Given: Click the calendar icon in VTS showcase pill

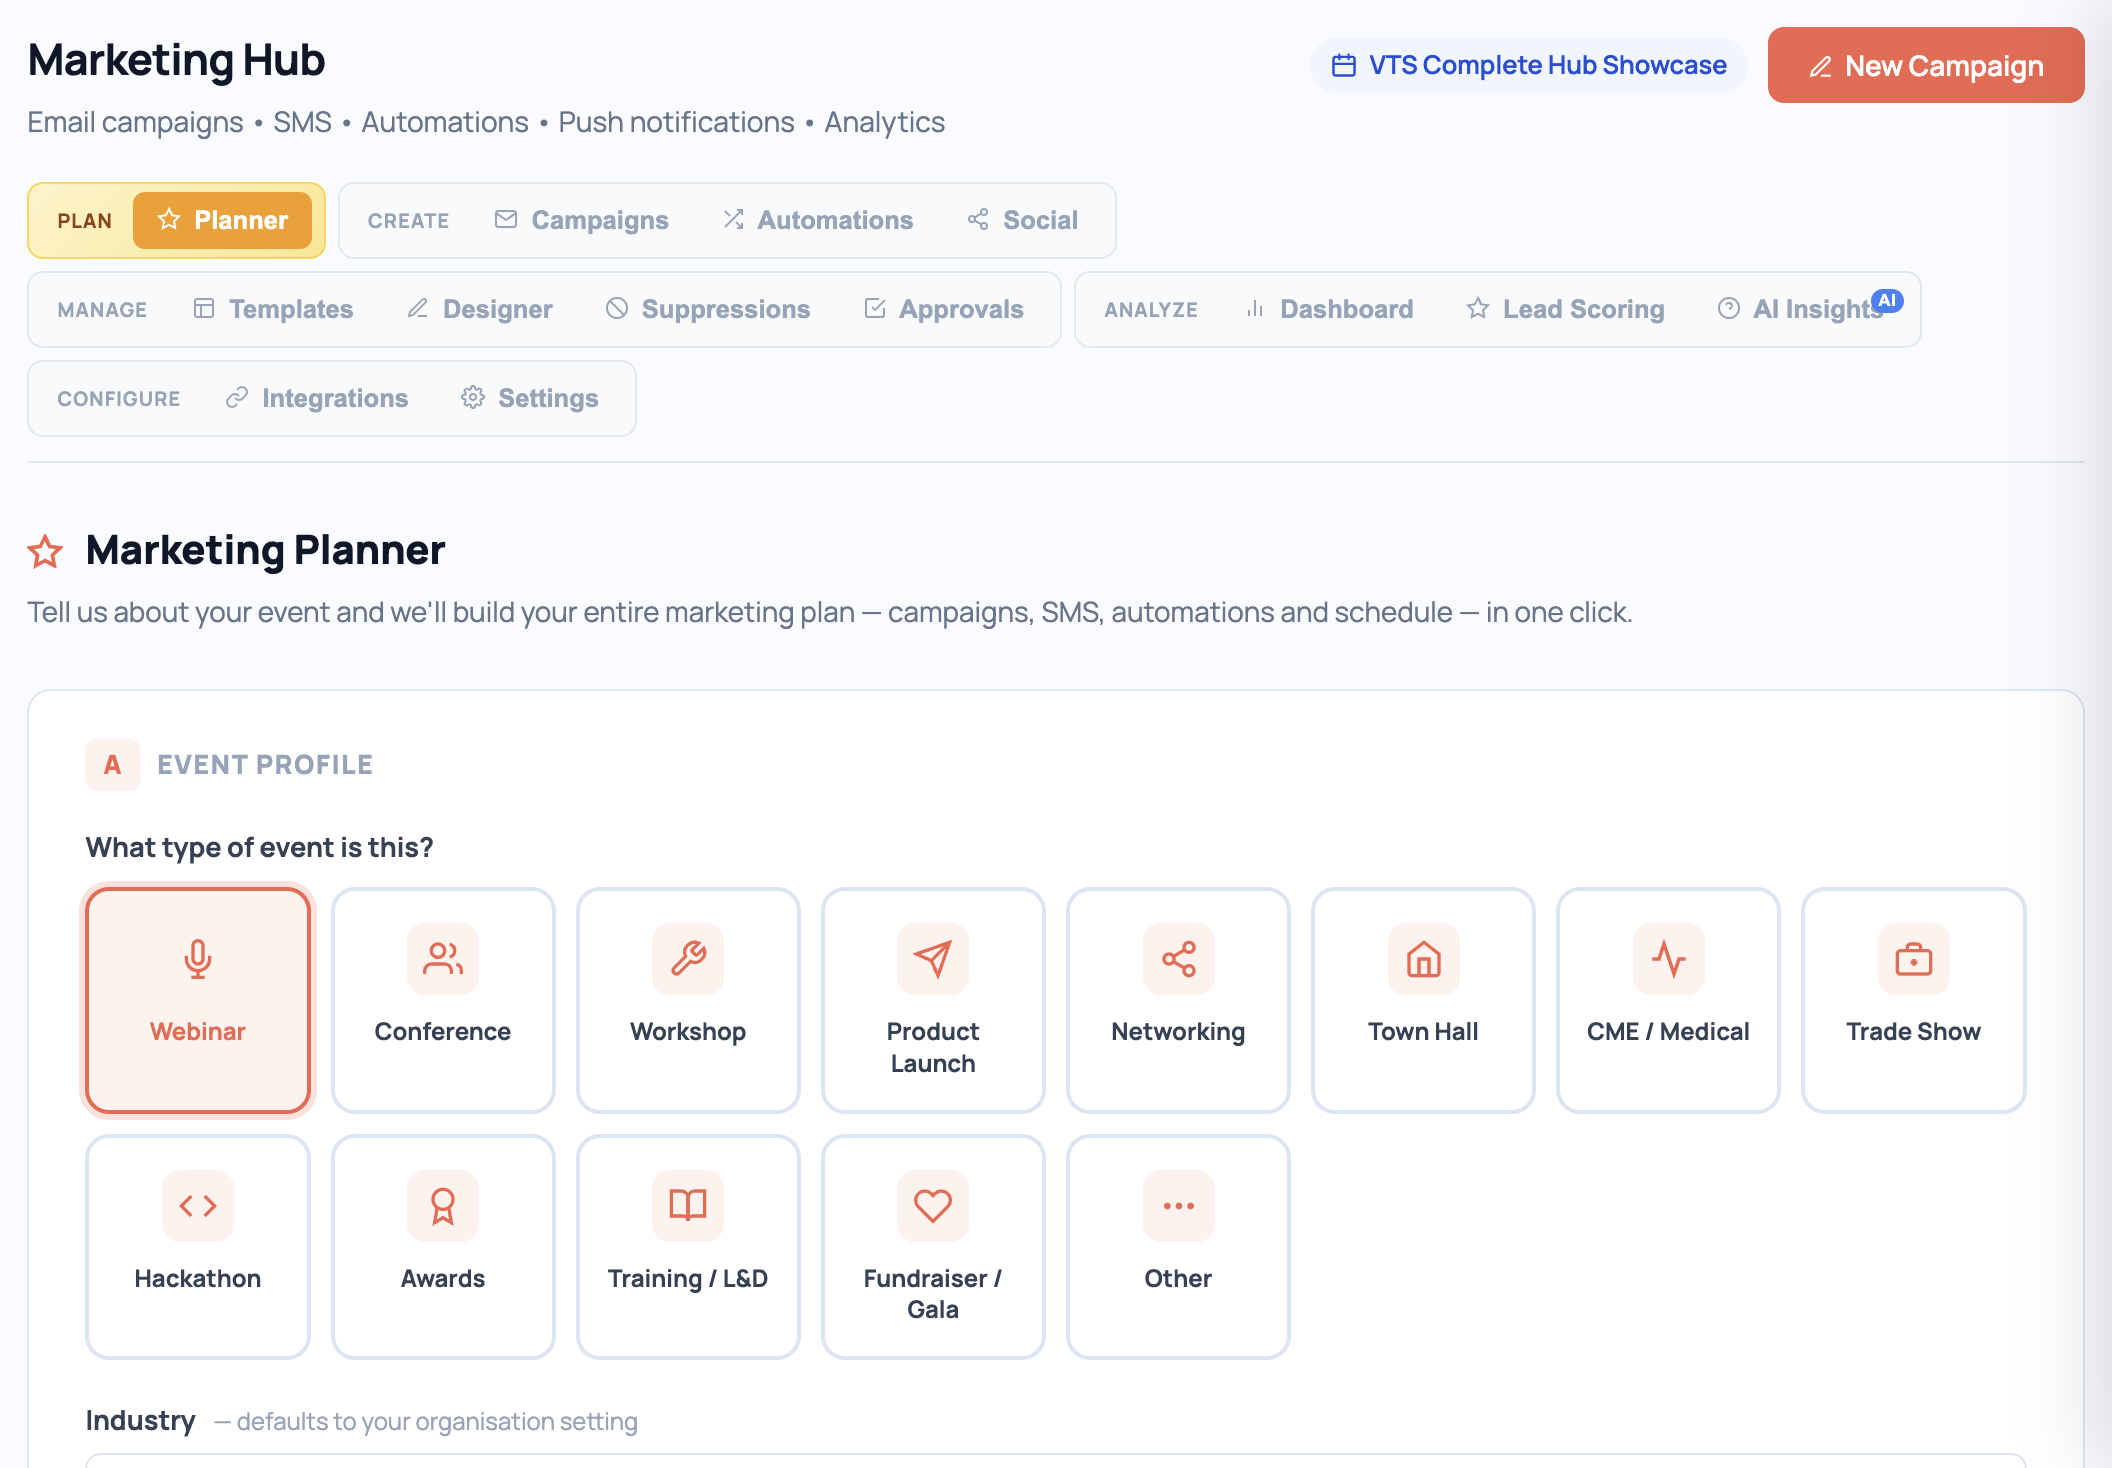Looking at the screenshot, I should pos(1344,65).
